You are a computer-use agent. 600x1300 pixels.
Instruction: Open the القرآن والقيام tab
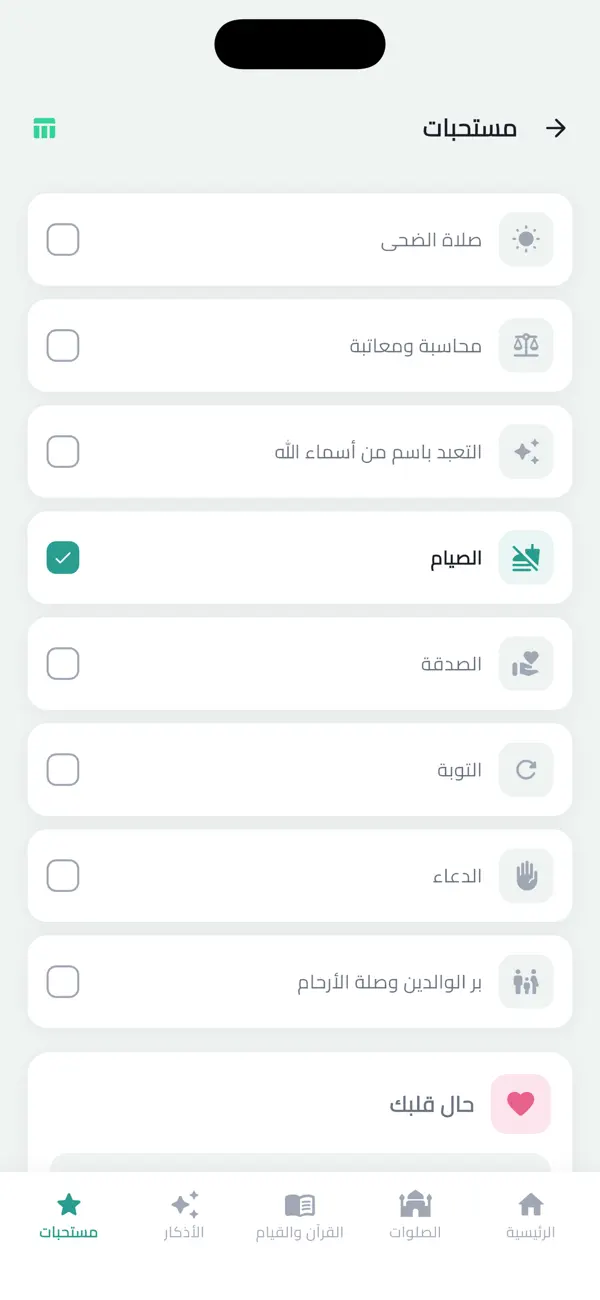[299, 1212]
